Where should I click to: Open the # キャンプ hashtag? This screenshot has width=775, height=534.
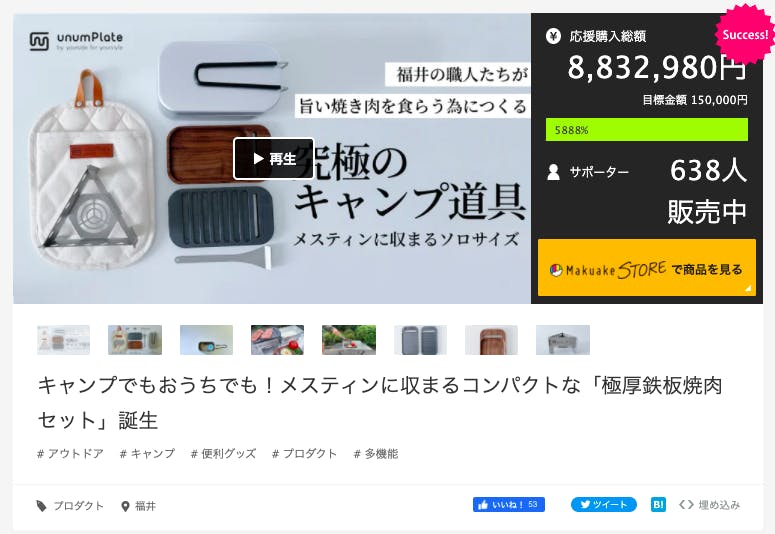(147, 453)
